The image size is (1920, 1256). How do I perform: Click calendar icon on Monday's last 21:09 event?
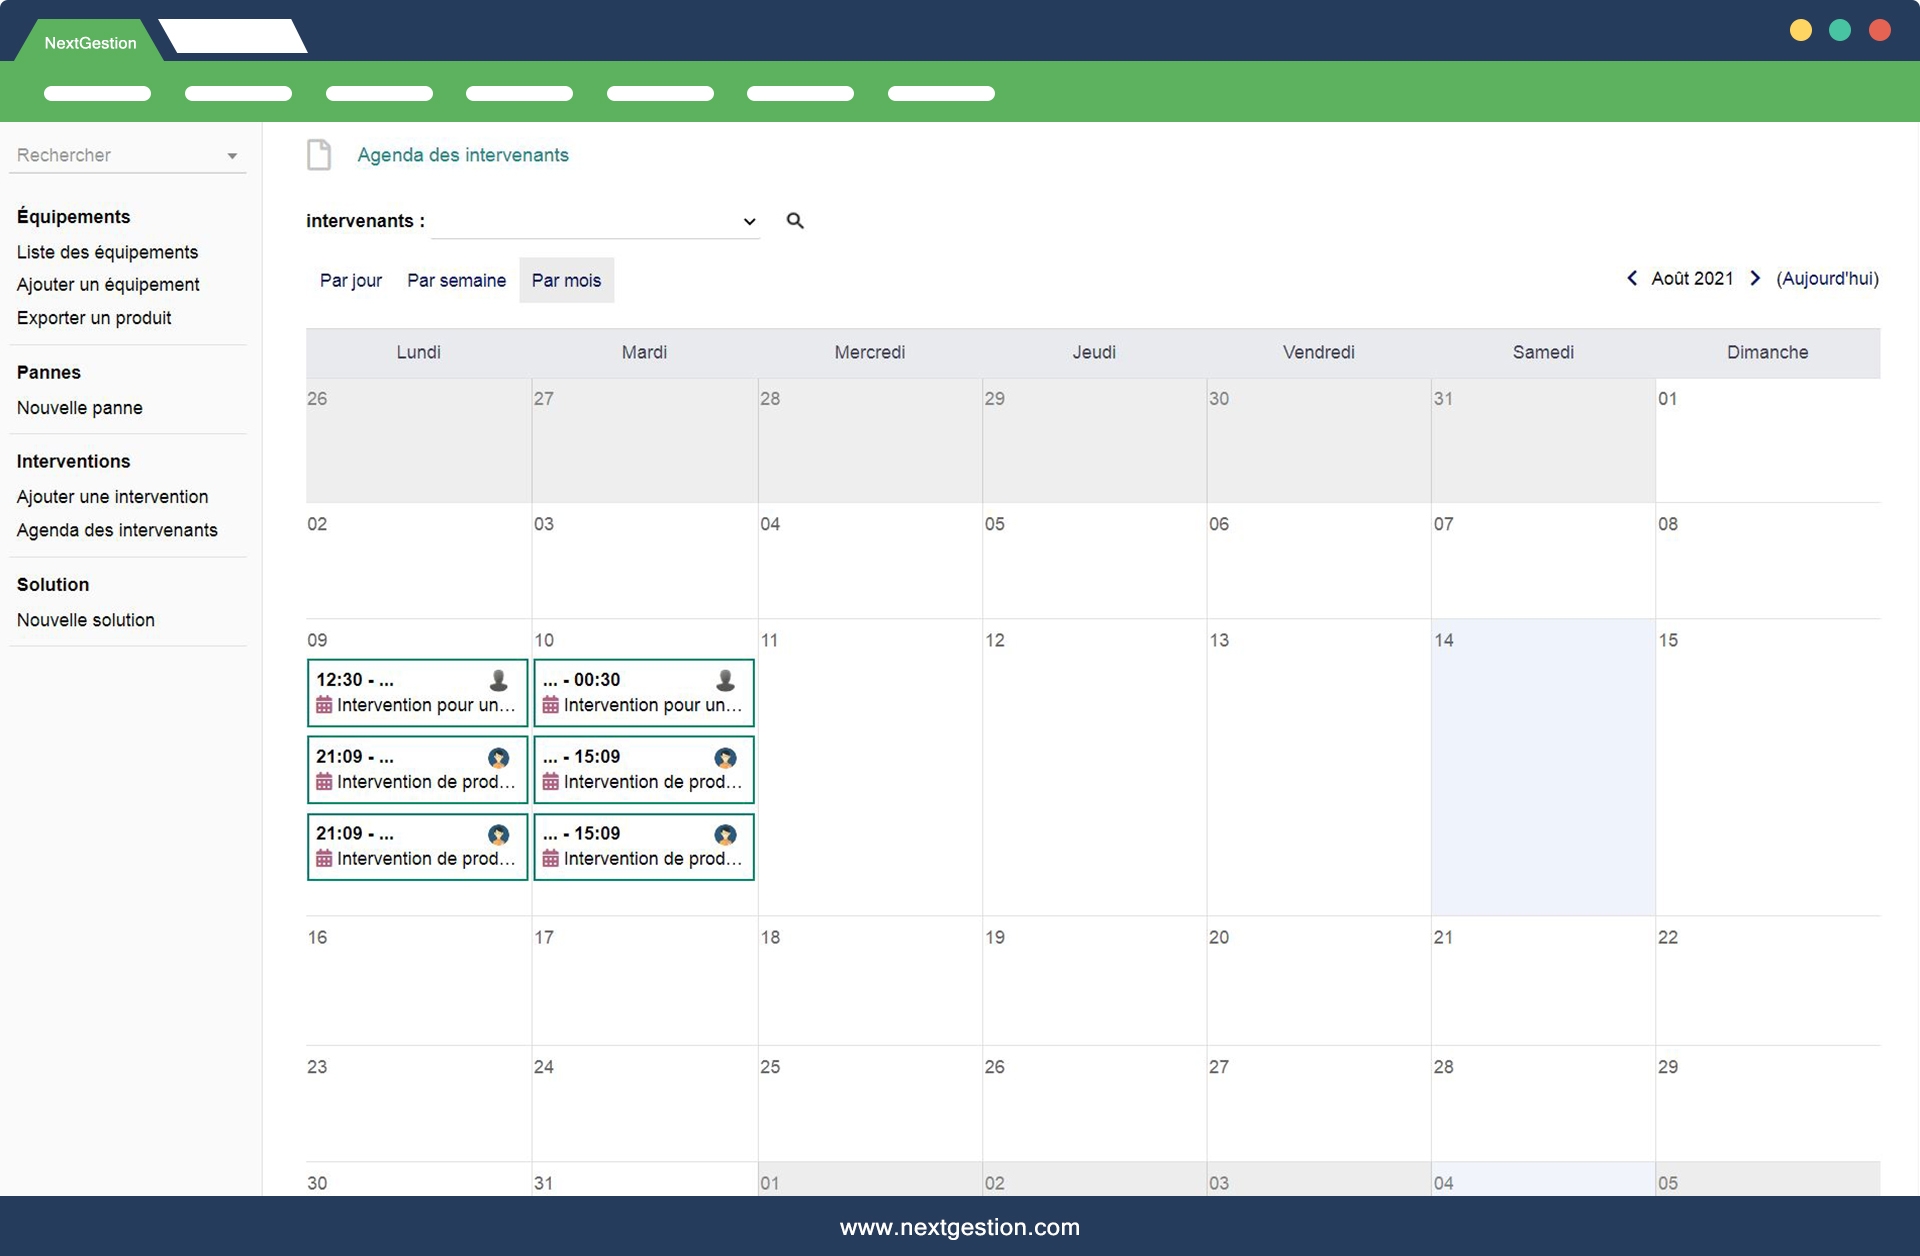[x=324, y=859]
